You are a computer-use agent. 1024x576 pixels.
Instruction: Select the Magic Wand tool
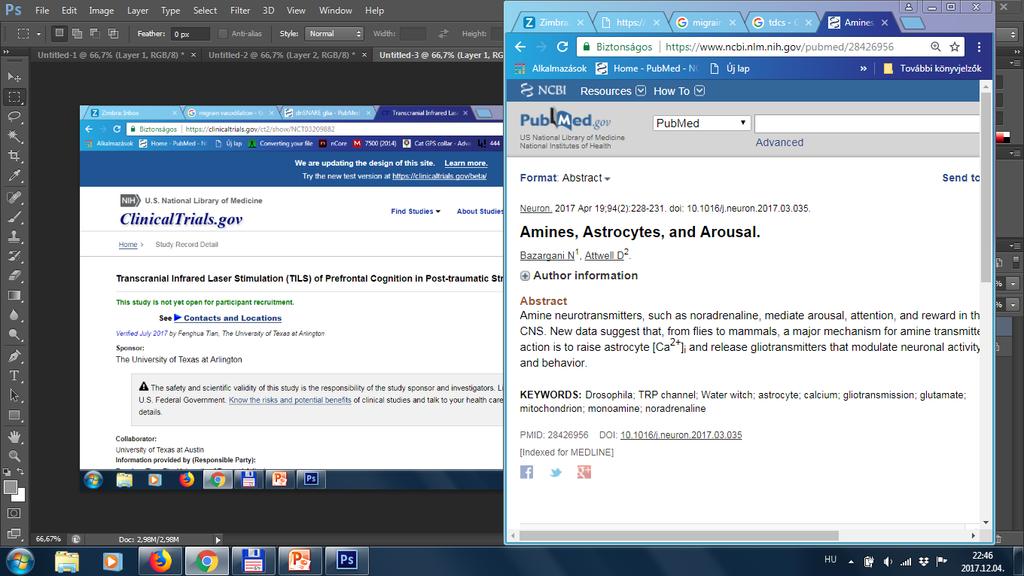pyautogui.click(x=14, y=136)
